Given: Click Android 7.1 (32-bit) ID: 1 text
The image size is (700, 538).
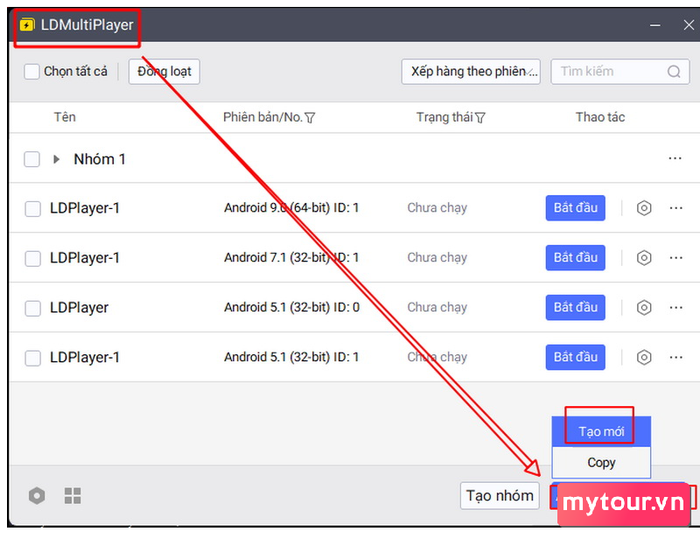Looking at the screenshot, I should (292, 258).
